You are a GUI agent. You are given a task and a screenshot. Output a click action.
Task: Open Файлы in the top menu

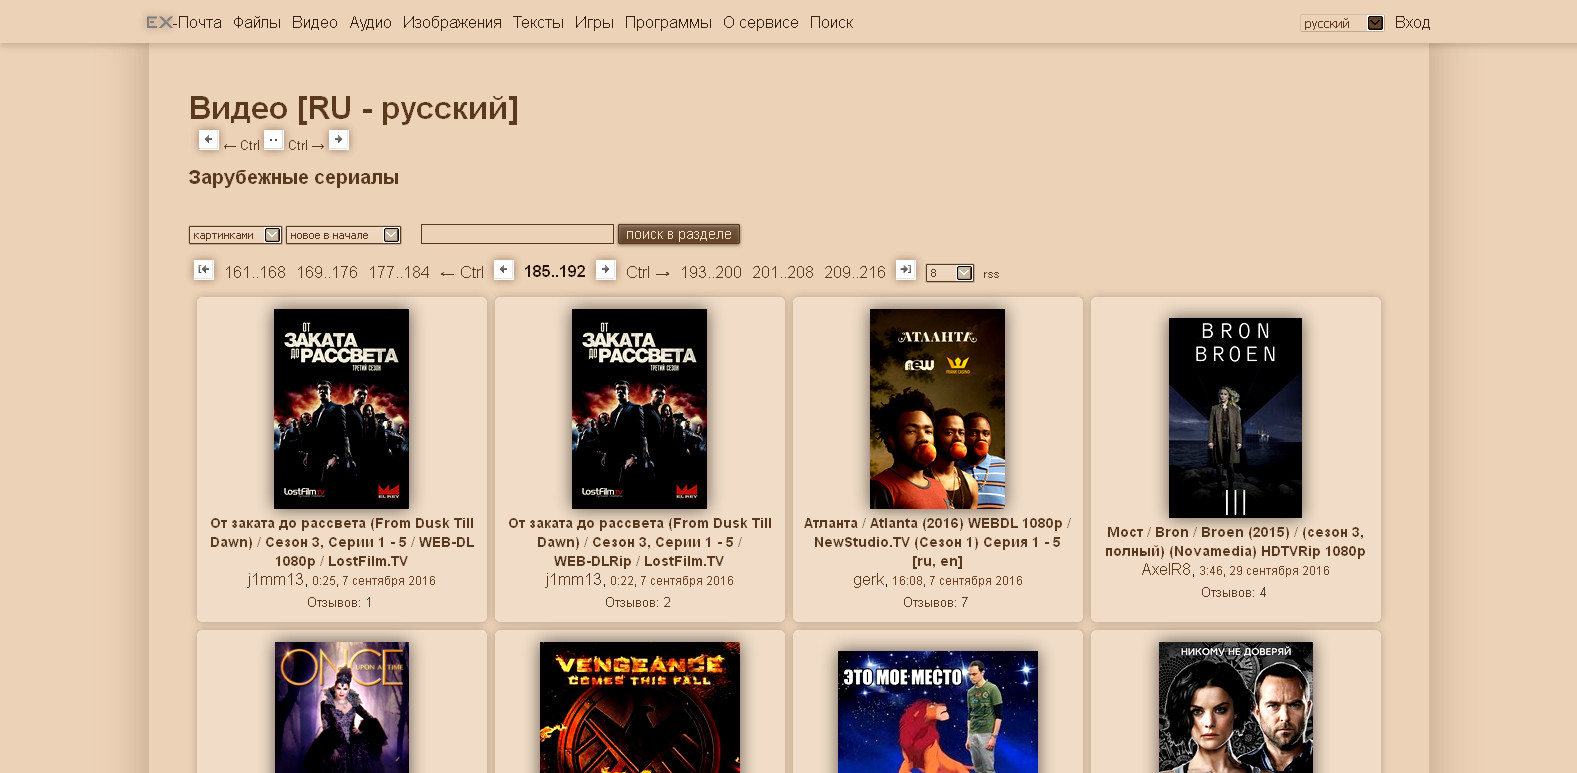click(x=257, y=22)
